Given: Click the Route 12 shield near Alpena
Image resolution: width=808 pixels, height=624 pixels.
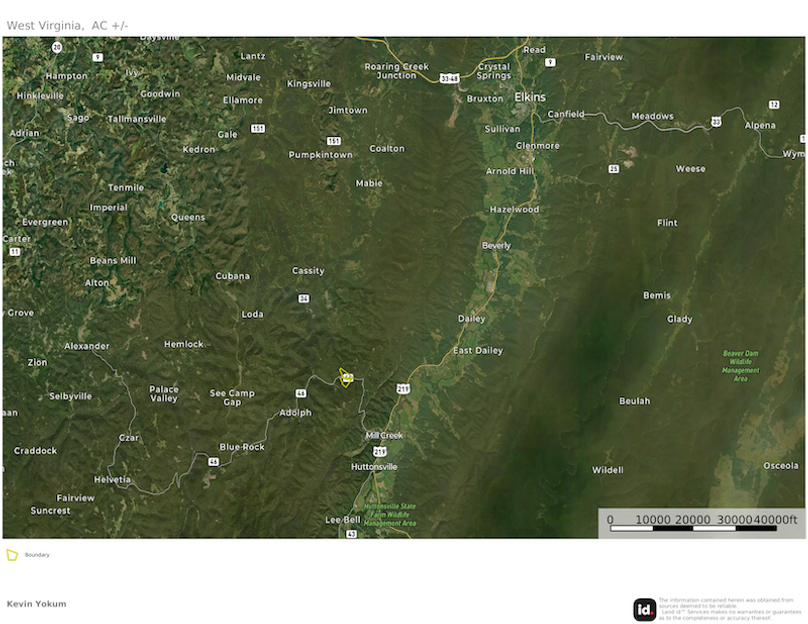Looking at the screenshot, I should [774, 105].
